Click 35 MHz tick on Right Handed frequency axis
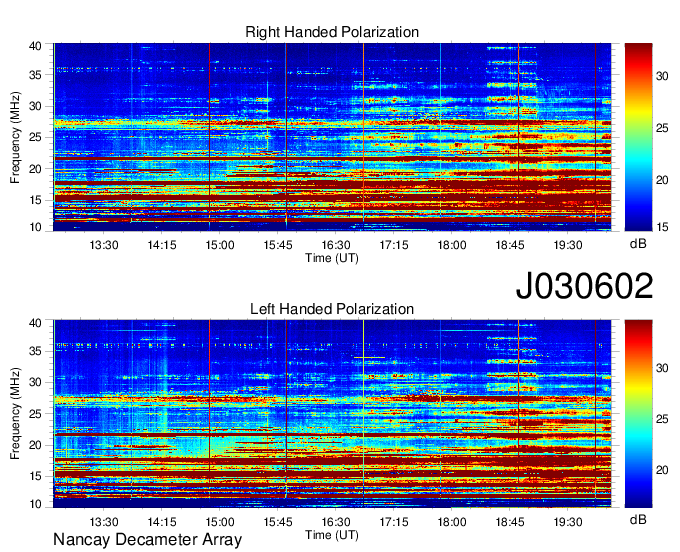 (x=36, y=75)
